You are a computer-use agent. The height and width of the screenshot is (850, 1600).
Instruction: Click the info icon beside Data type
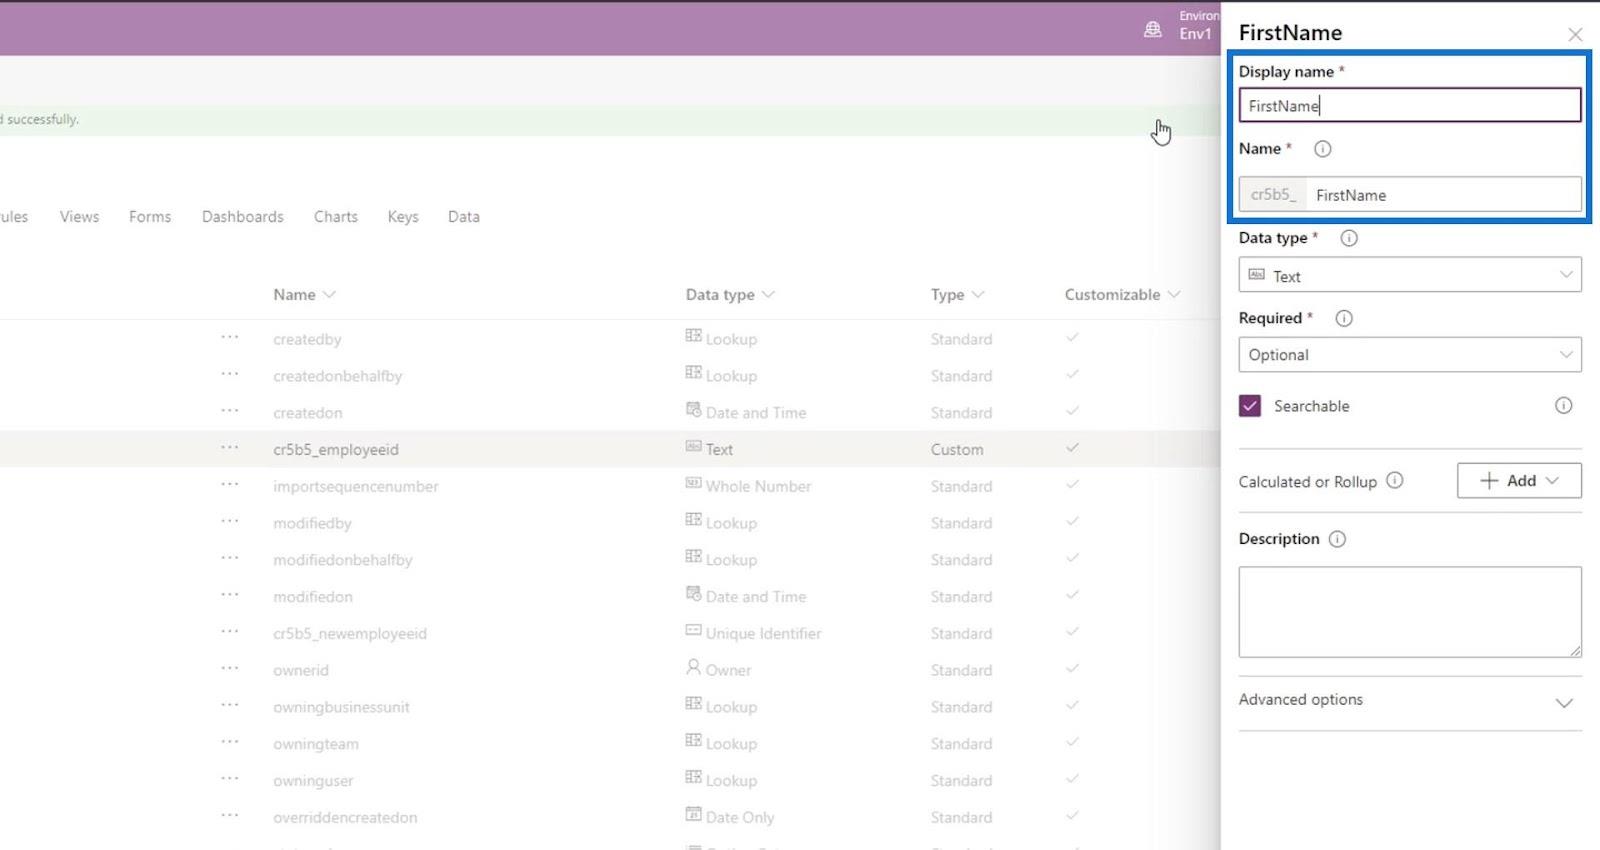pyautogui.click(x=1349, y=238)
